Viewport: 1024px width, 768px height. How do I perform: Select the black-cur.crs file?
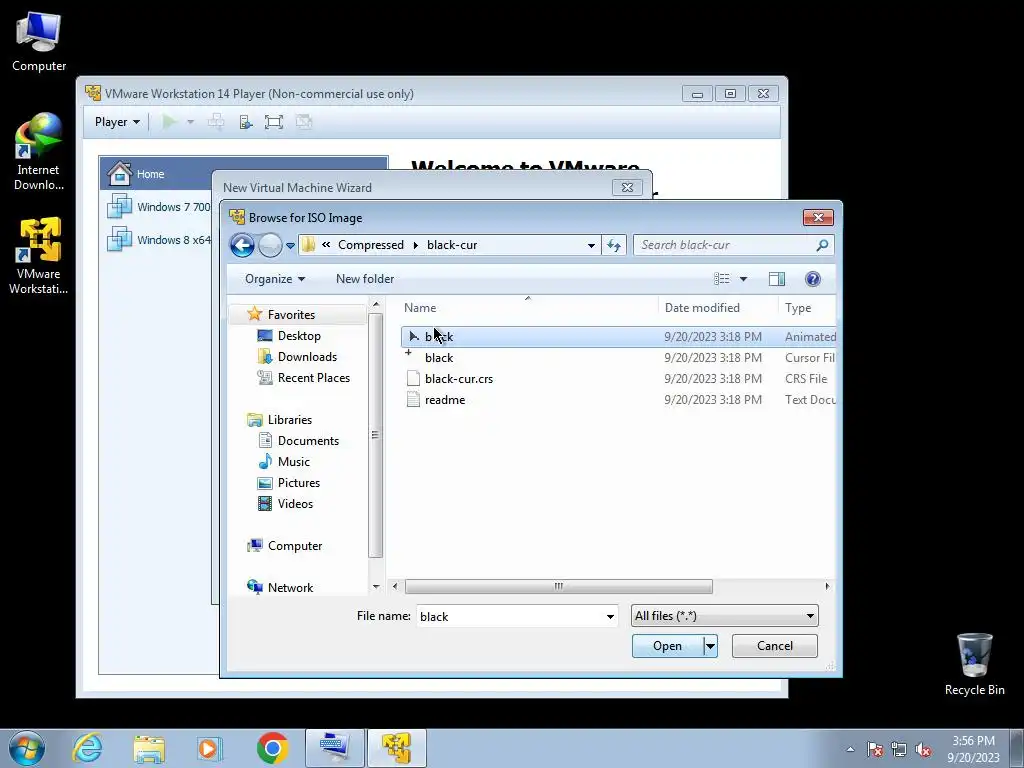point(618,378)
